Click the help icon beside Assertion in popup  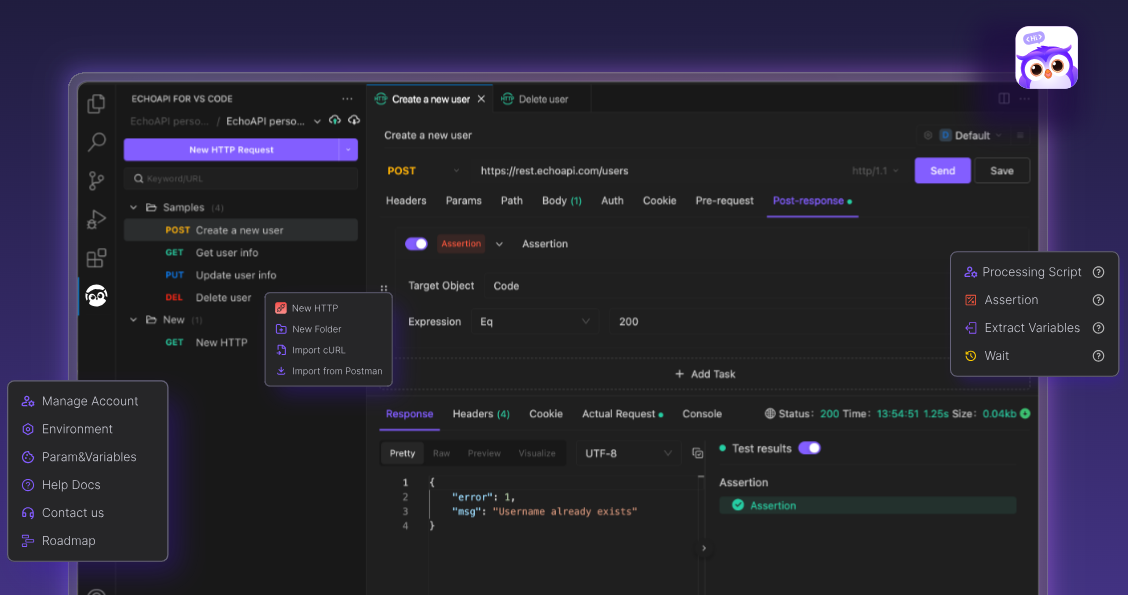pos(1099,300)
